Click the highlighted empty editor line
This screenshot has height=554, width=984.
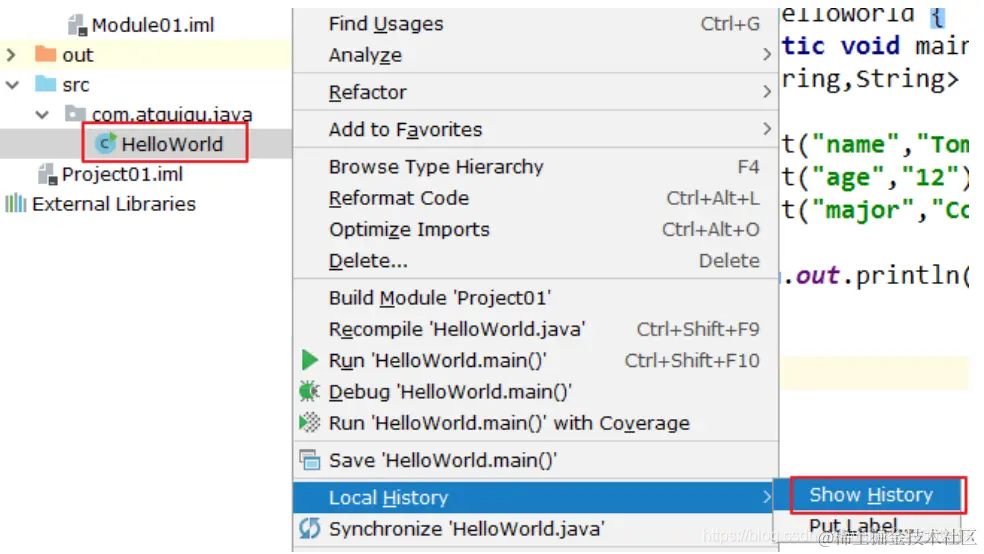click(x=875, y=373)
